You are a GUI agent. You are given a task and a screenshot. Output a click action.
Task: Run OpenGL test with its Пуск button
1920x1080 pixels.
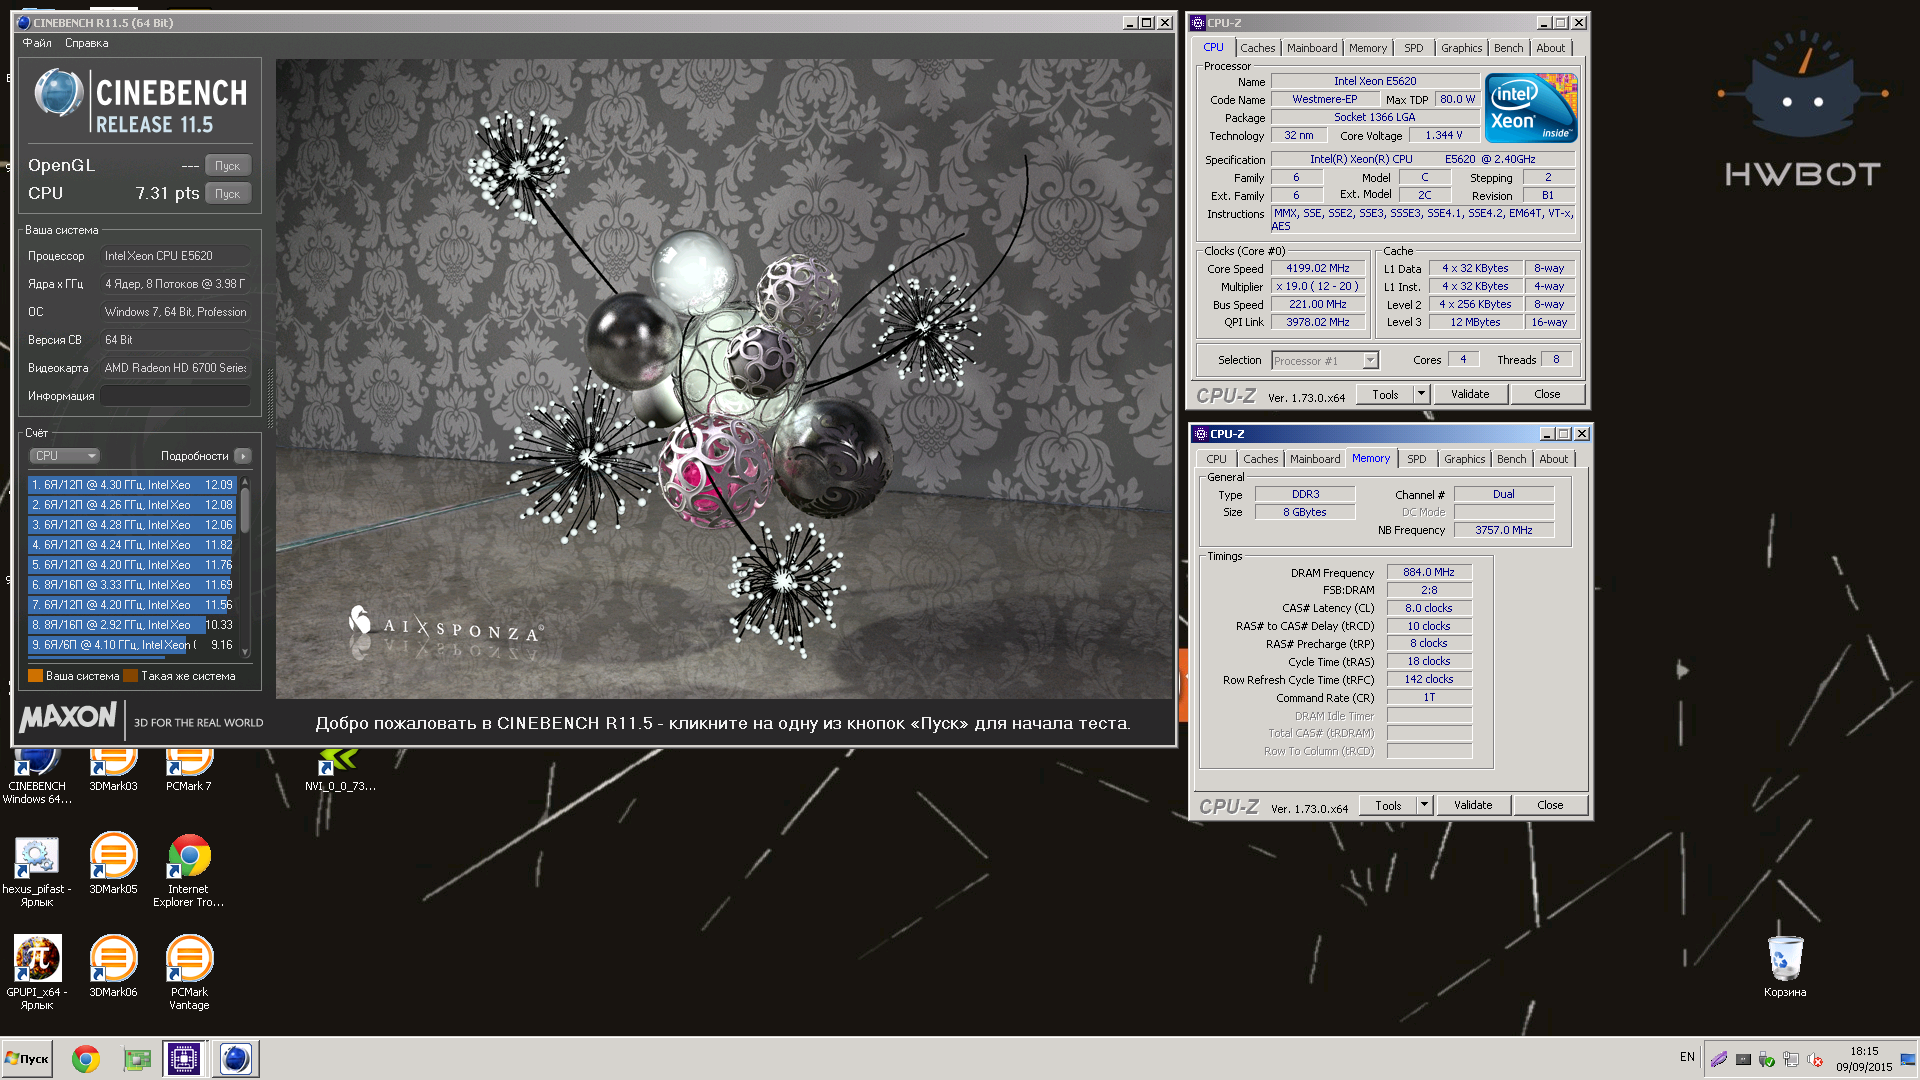[x=228, y=166]
